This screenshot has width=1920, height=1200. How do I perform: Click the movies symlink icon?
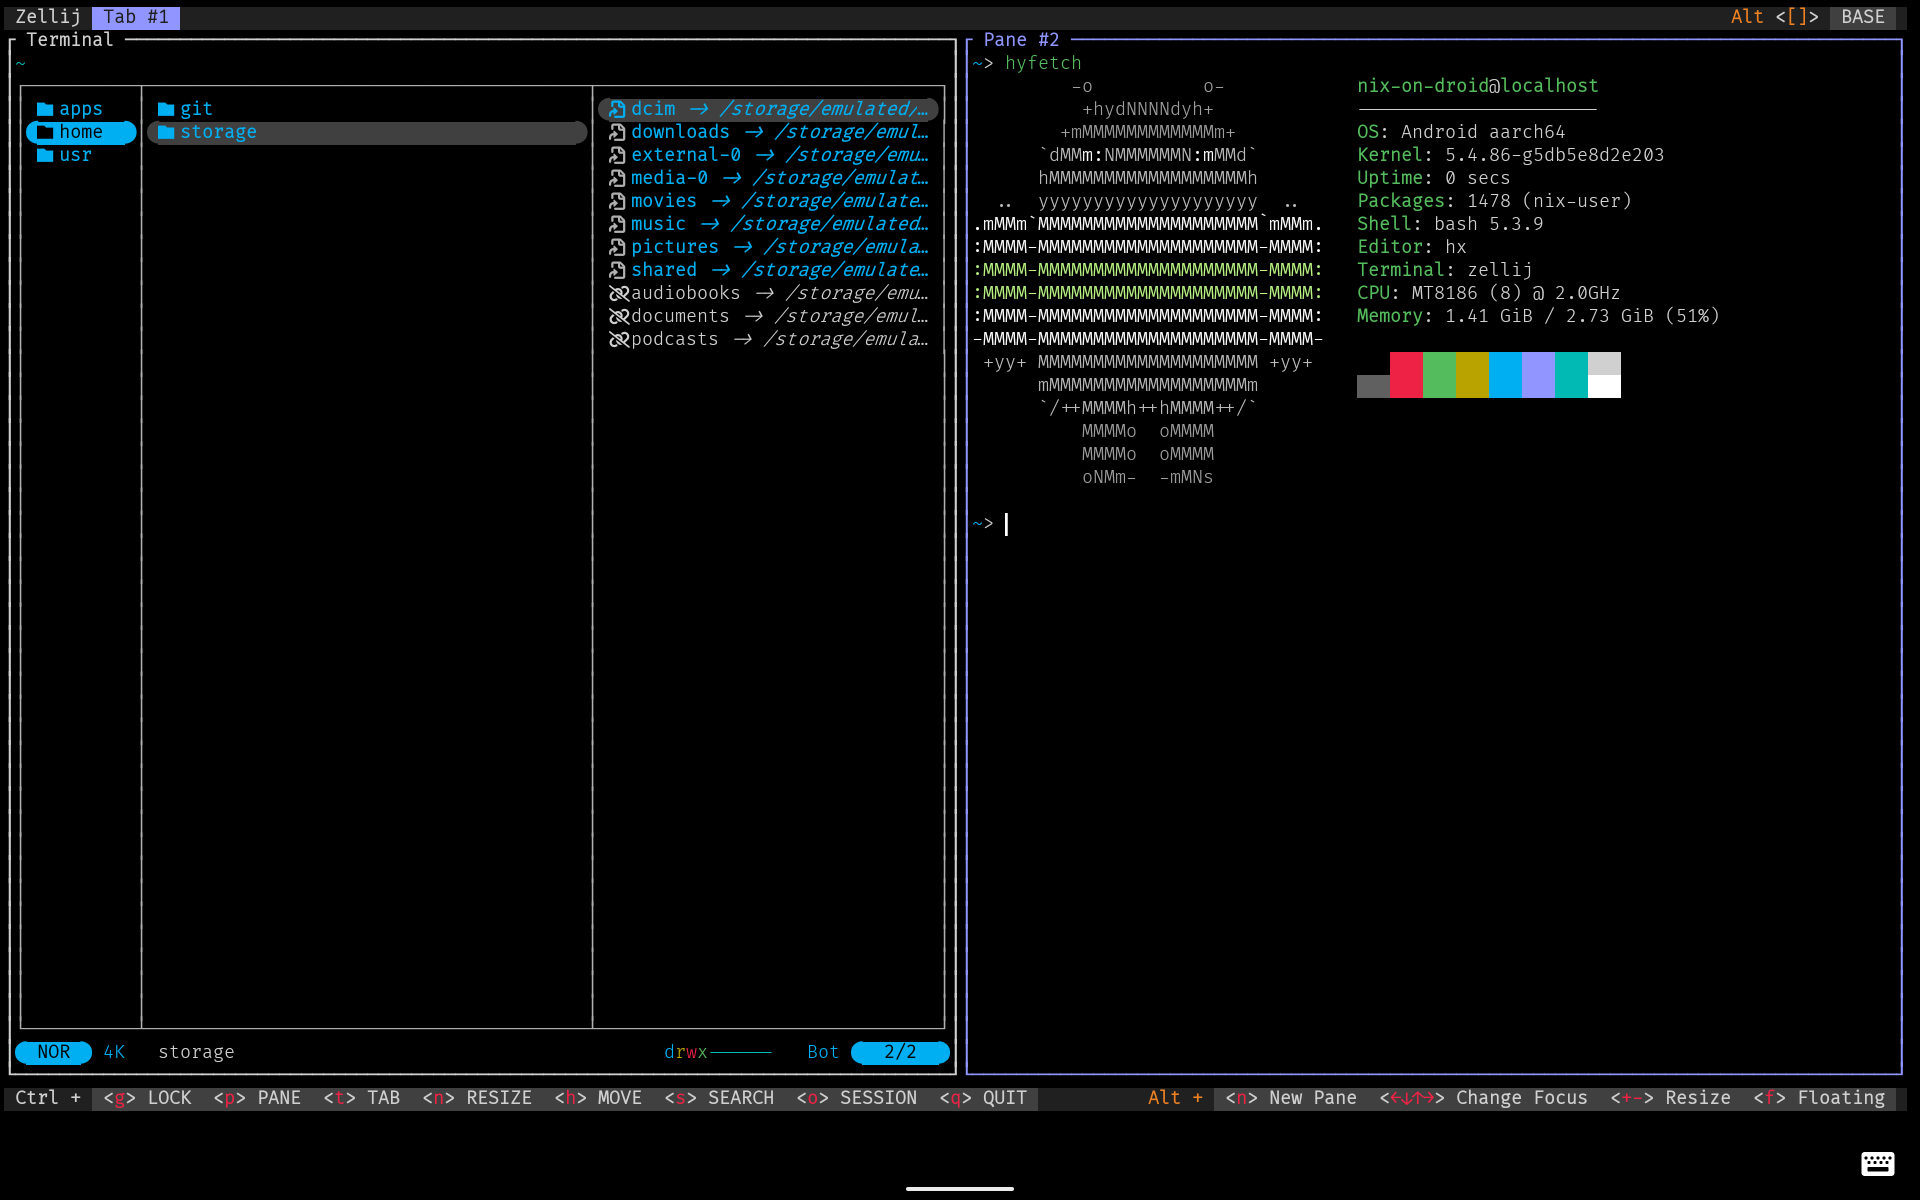tap(617, 201)
